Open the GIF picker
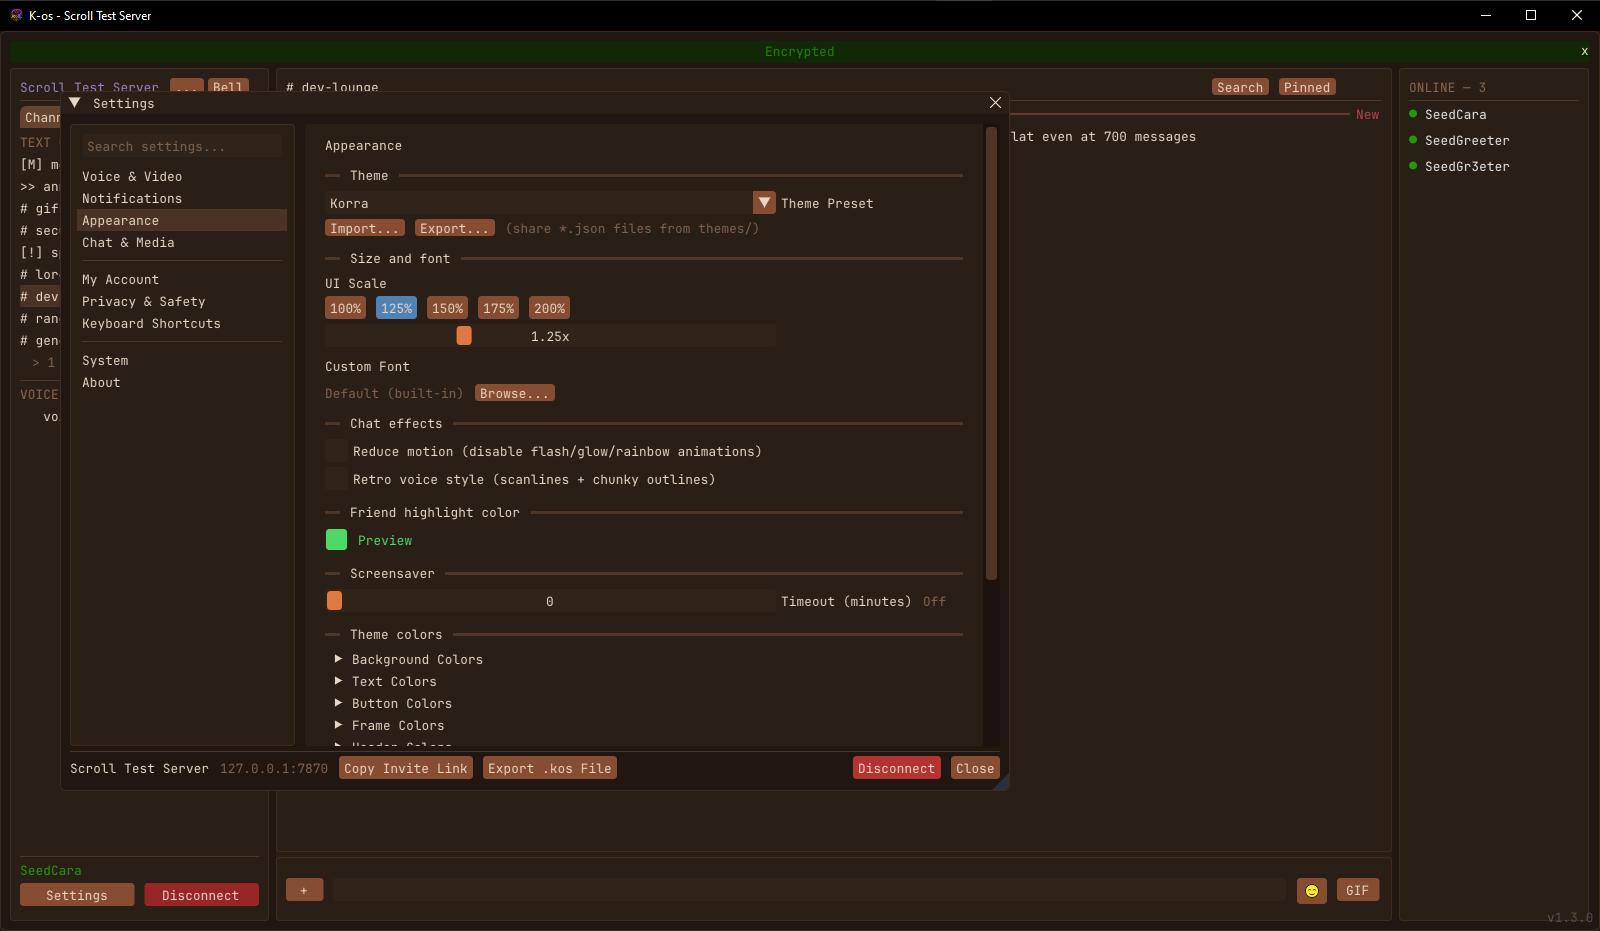The width and height of the screenshot is (1600, 931). [1357, 890]
